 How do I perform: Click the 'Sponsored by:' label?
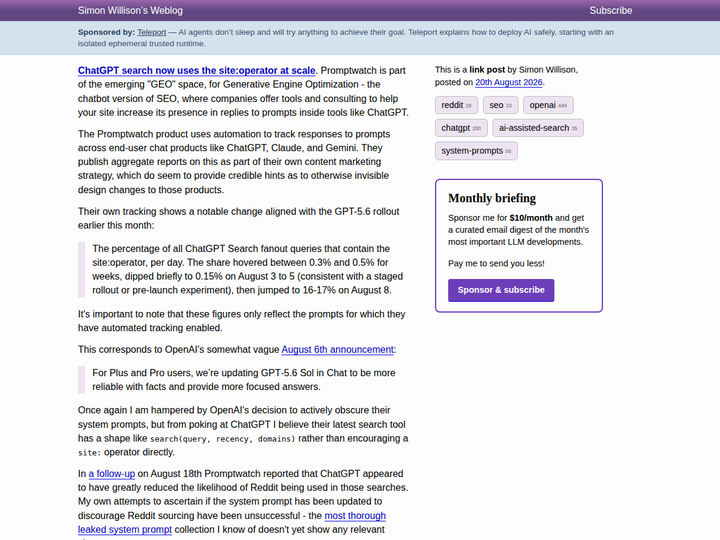point(107,32)
